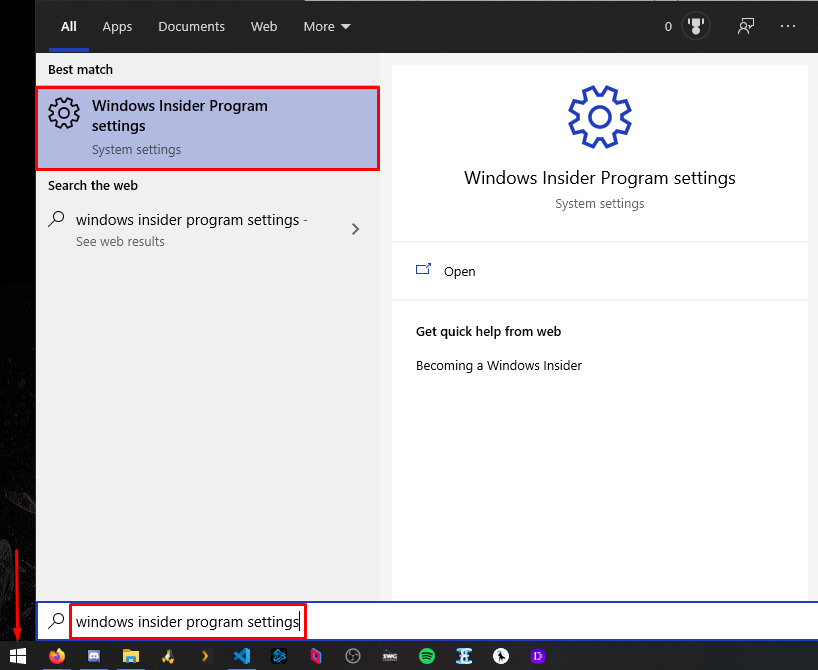The width and height of the screenshot is (818, 670).
Task: Open the Becoming a Windows Insider link
Action: click(499, 365)
